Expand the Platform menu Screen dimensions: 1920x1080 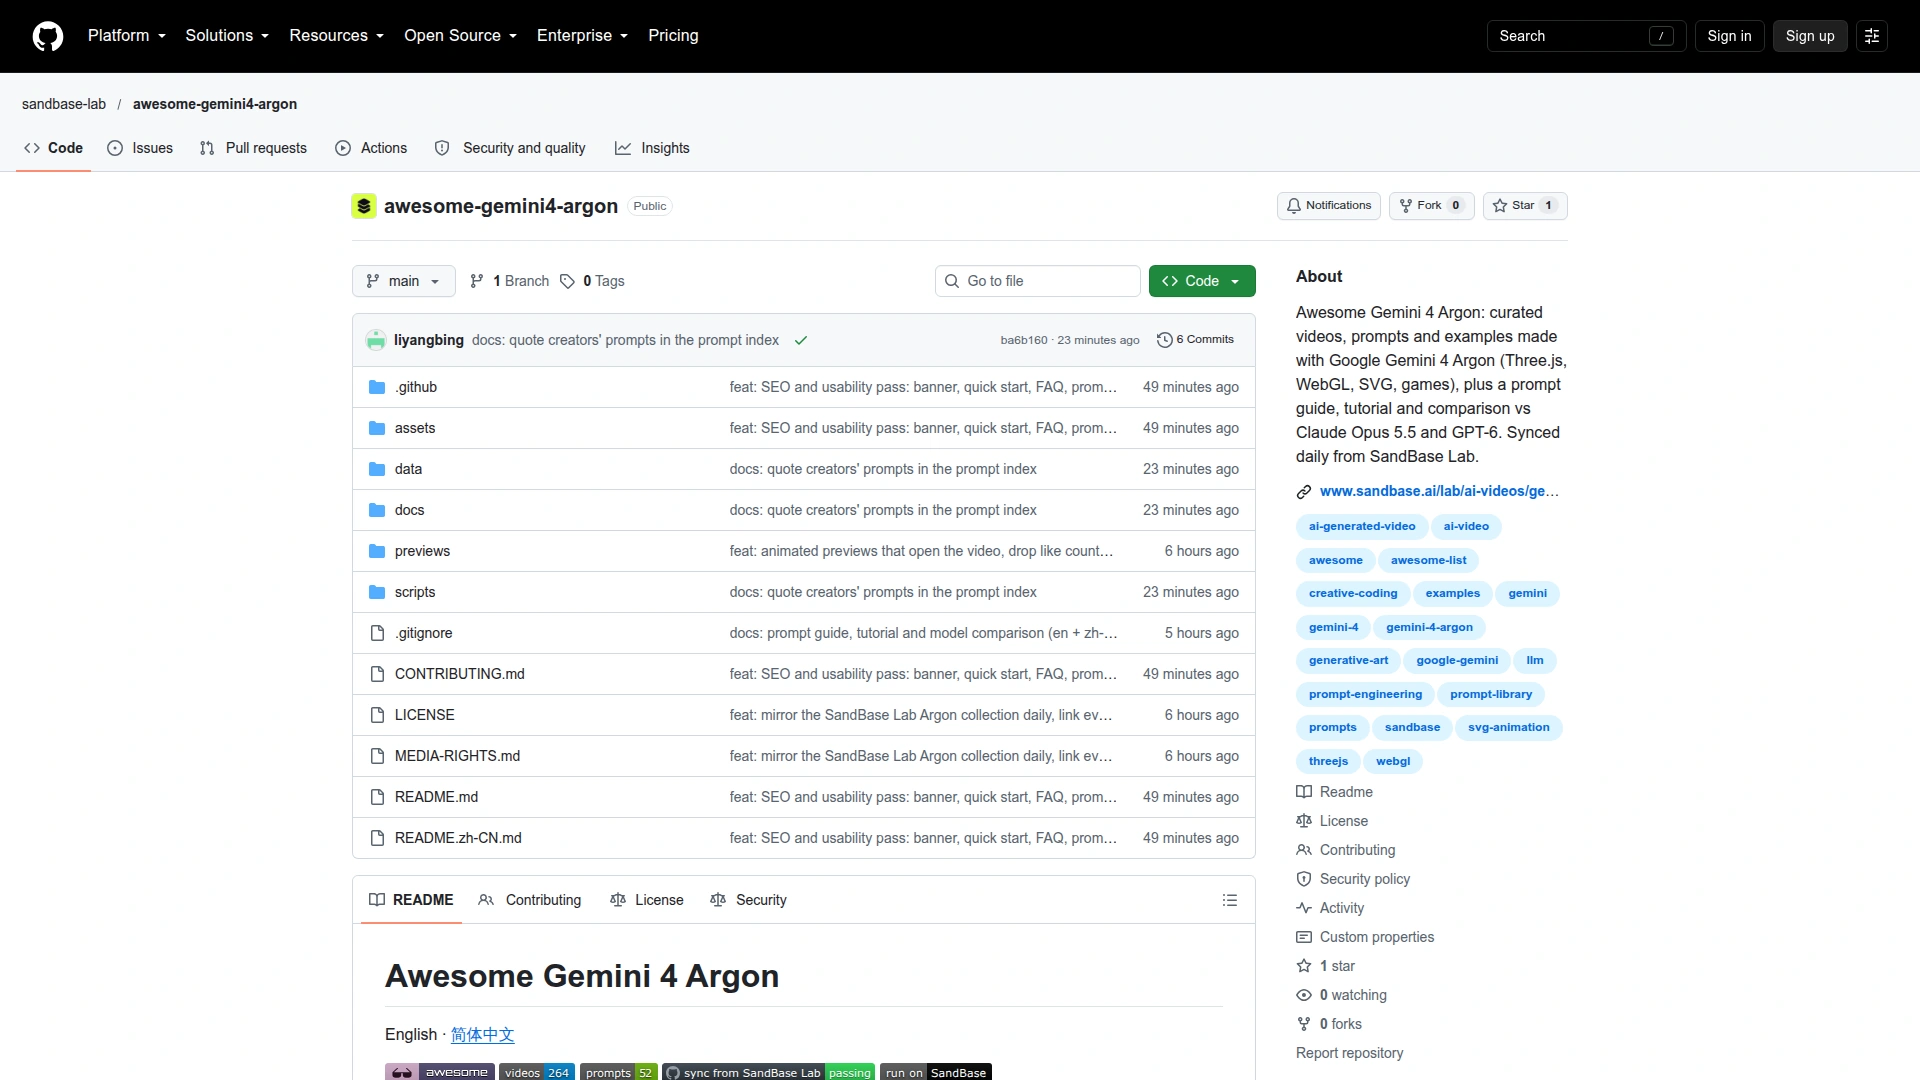point(127,36)
